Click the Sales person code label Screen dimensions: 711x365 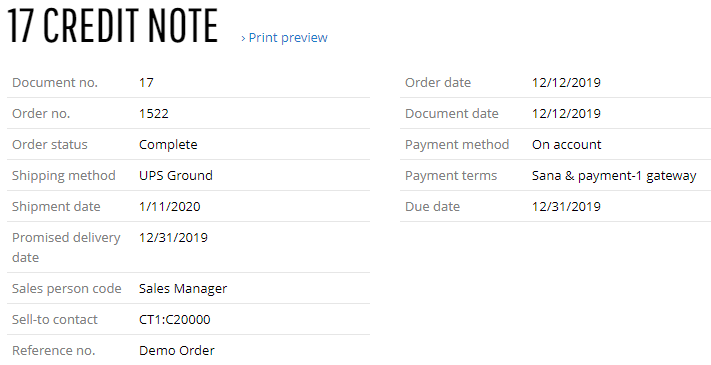(67, 289)
